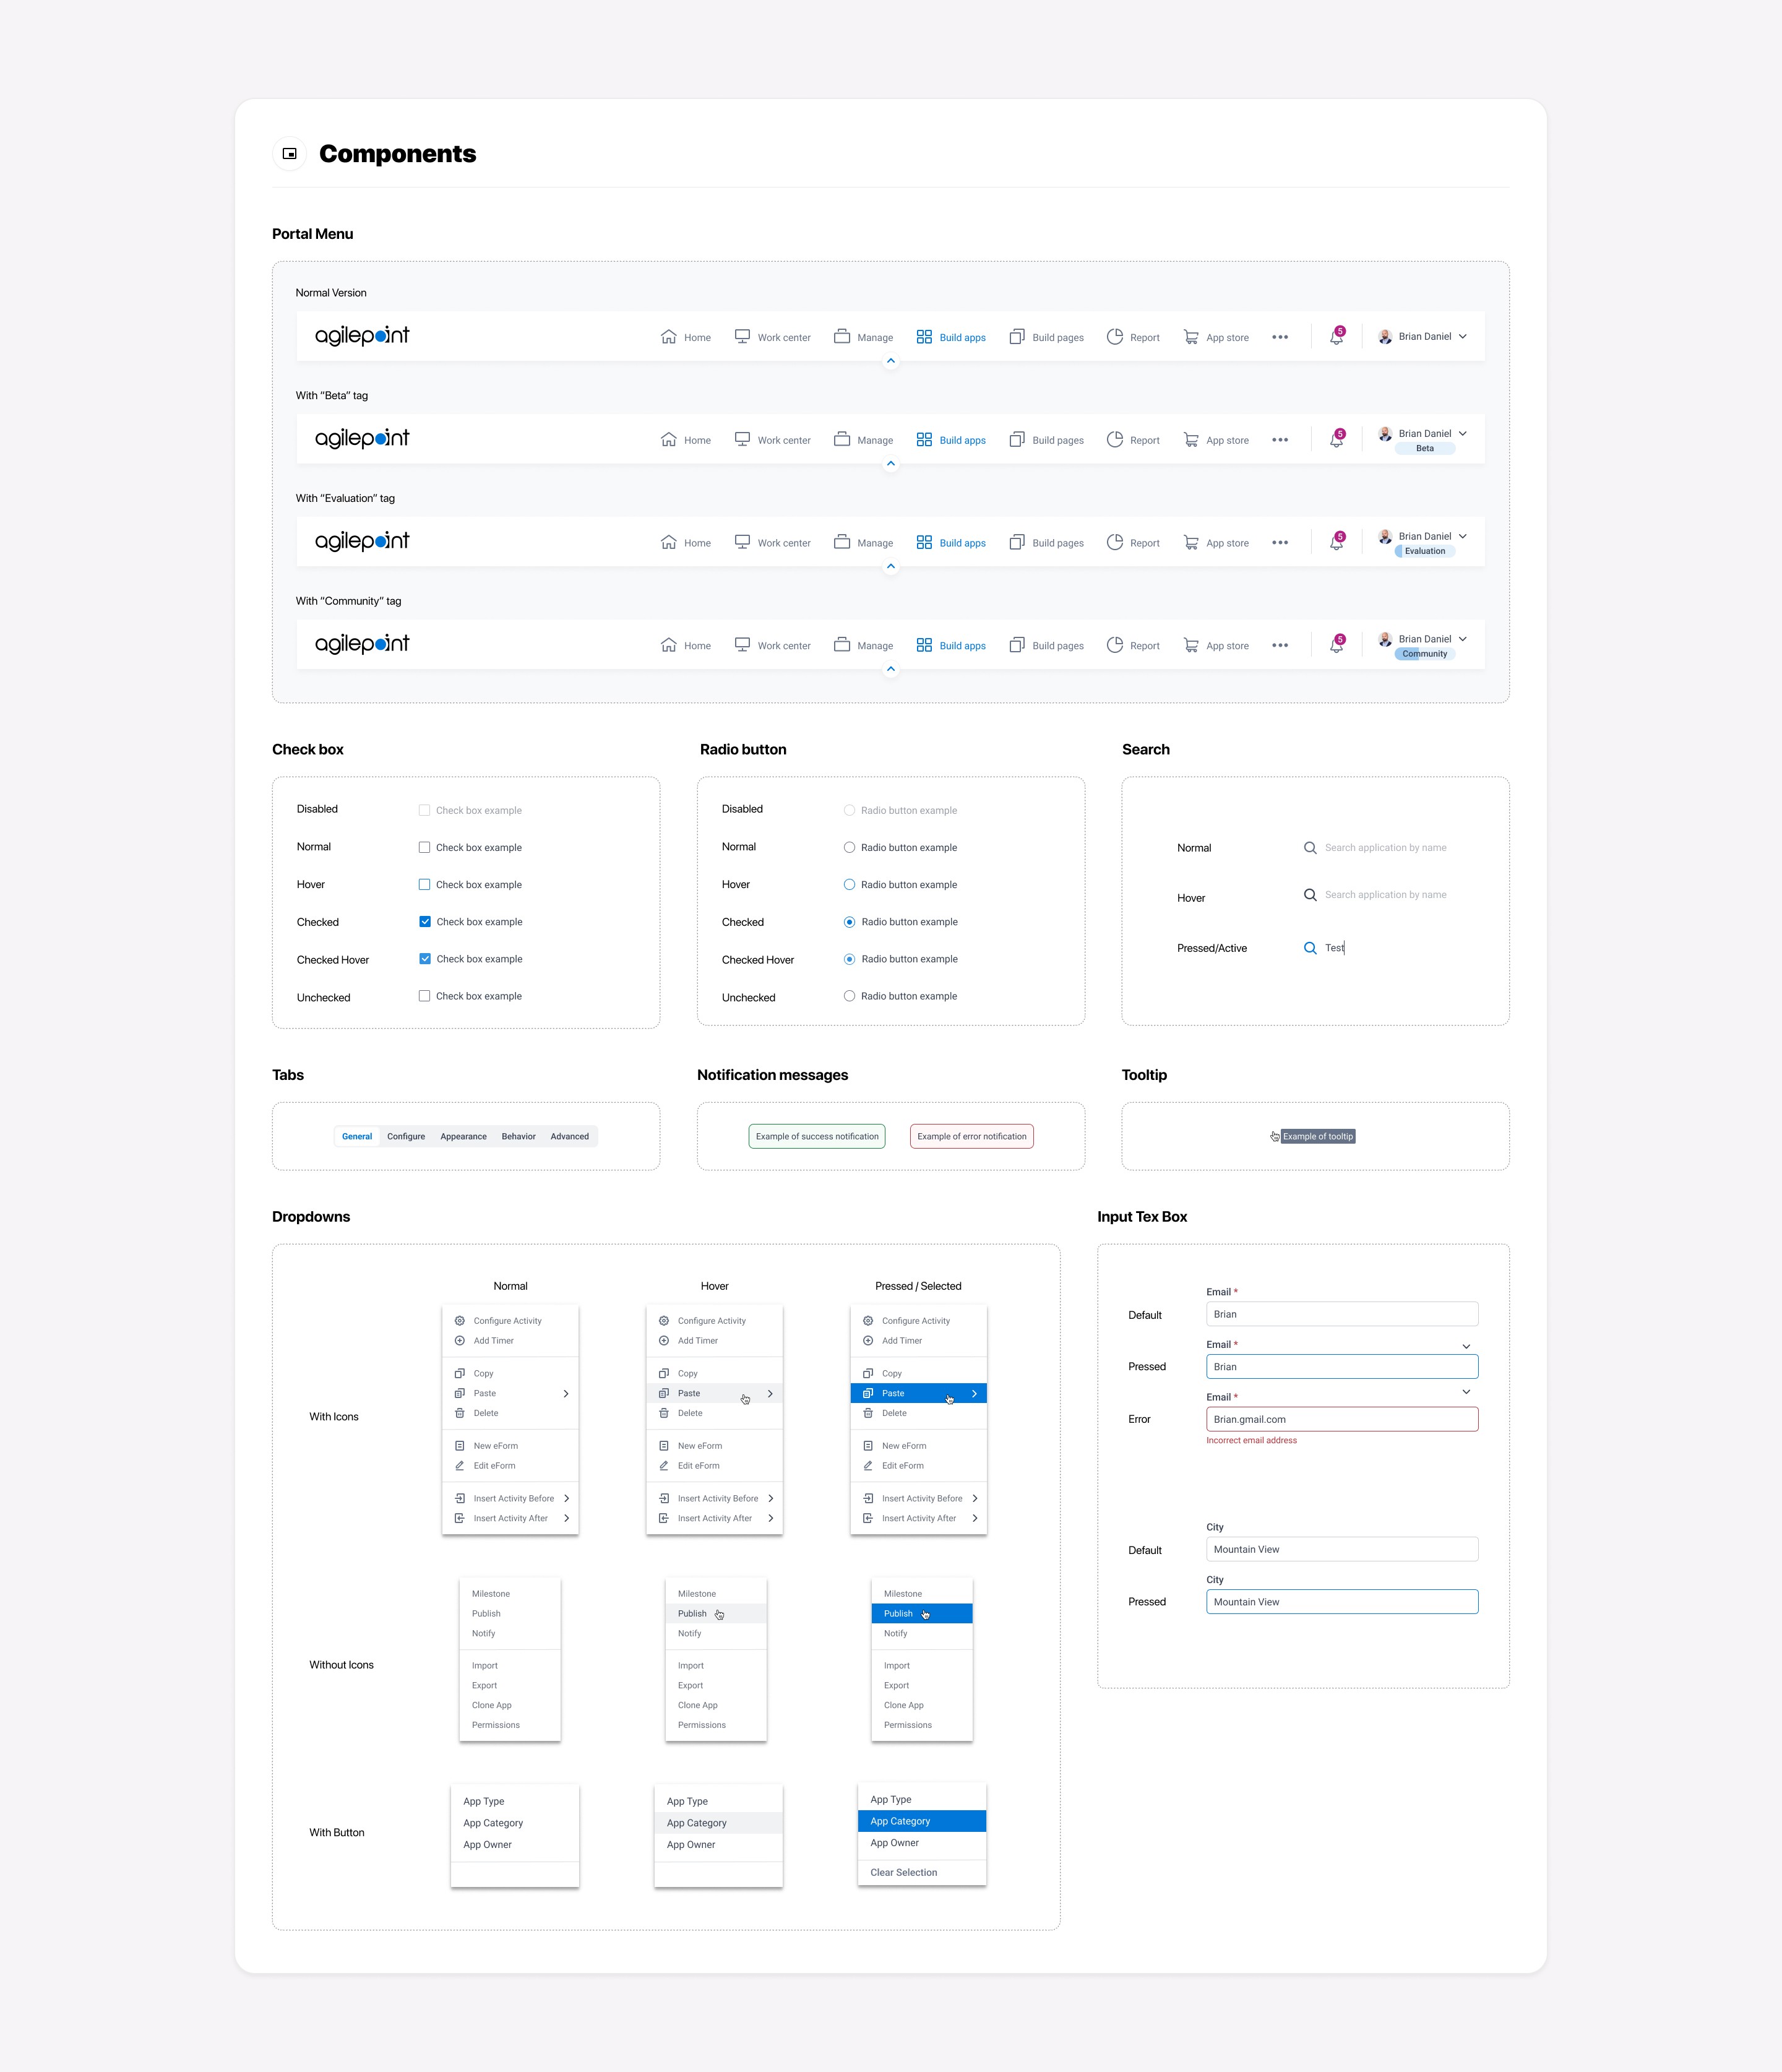Viewport: 1782px width, 2072px height.
Task: Click the Clear Selection button
Action: tap(904, 1872)
